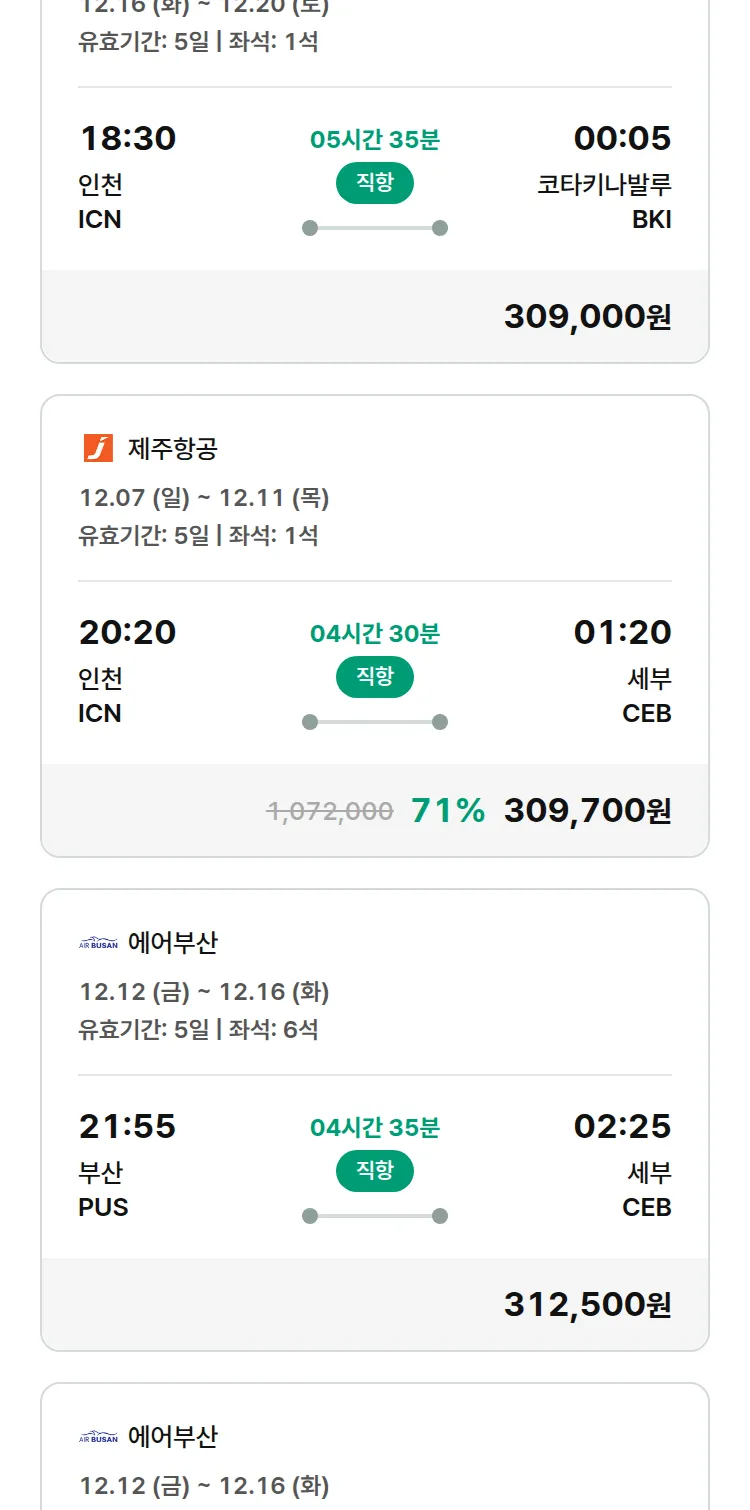The height and width of the screenshot is (1510, 750).
Task: Select the 309,700원 discounted fare
Action: (x=587, y=810)
